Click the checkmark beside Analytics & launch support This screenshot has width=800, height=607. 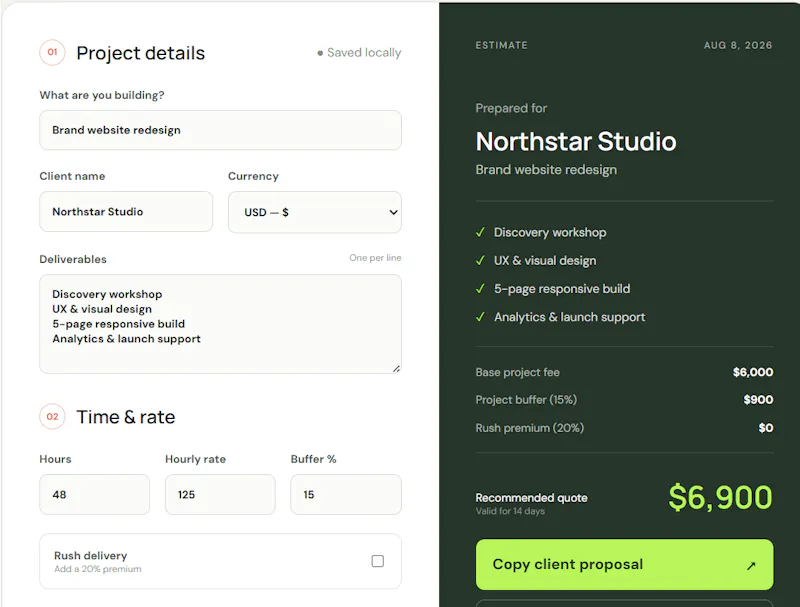[x=480, y=317]
